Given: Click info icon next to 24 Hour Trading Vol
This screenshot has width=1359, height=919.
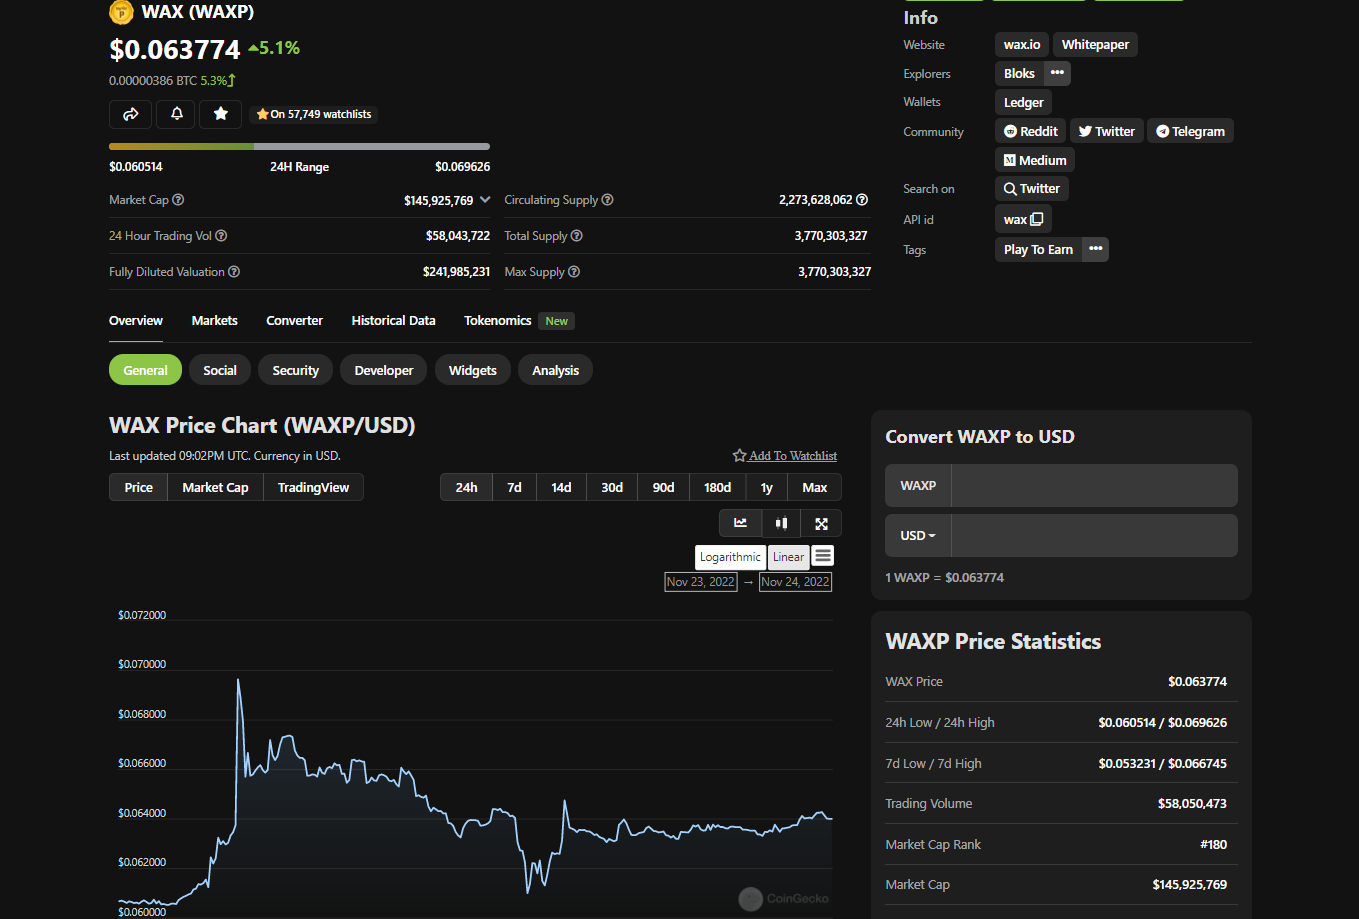Looking at the screenshot, I should [x=221, y=236].
